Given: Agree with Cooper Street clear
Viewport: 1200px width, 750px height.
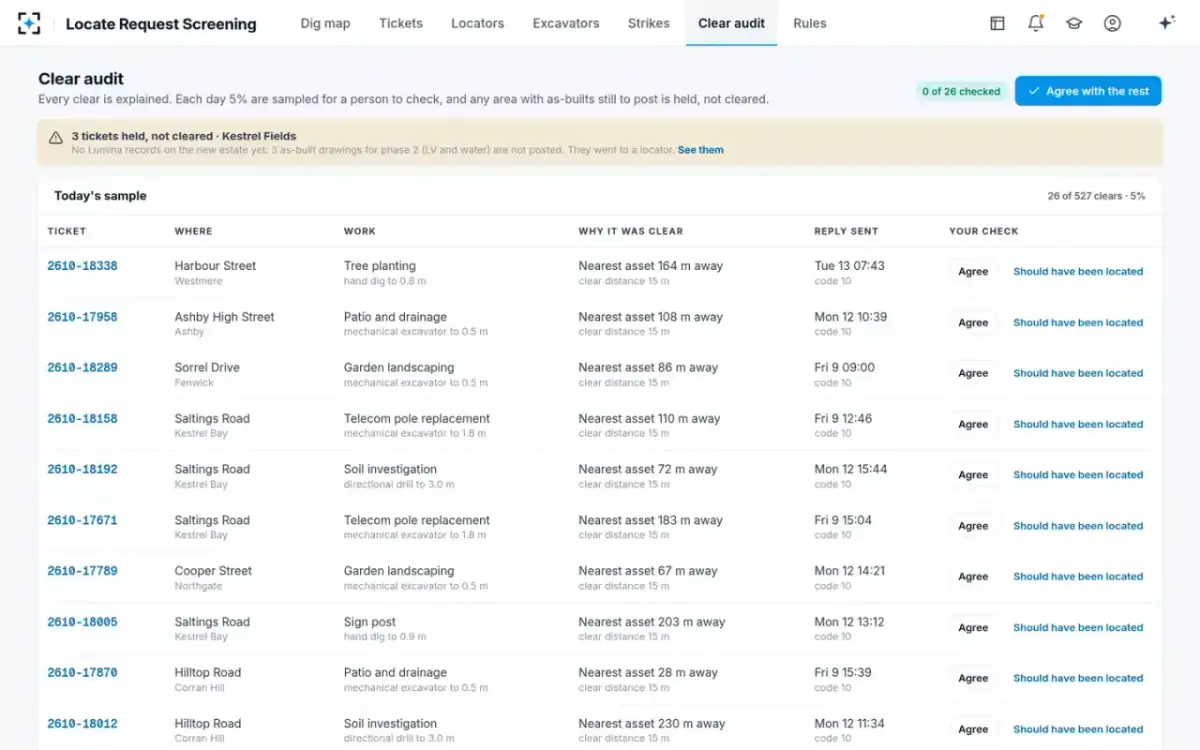Looking at the screenshot, I should [x=973, y=577].
